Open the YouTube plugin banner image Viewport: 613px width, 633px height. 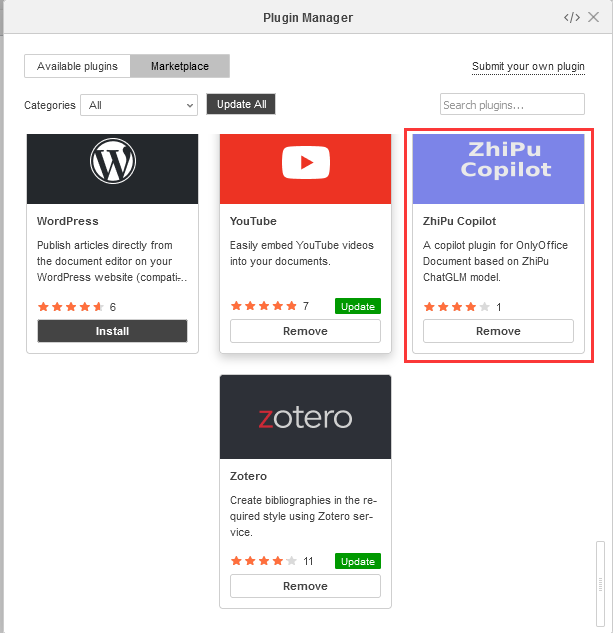click(305, 169)
